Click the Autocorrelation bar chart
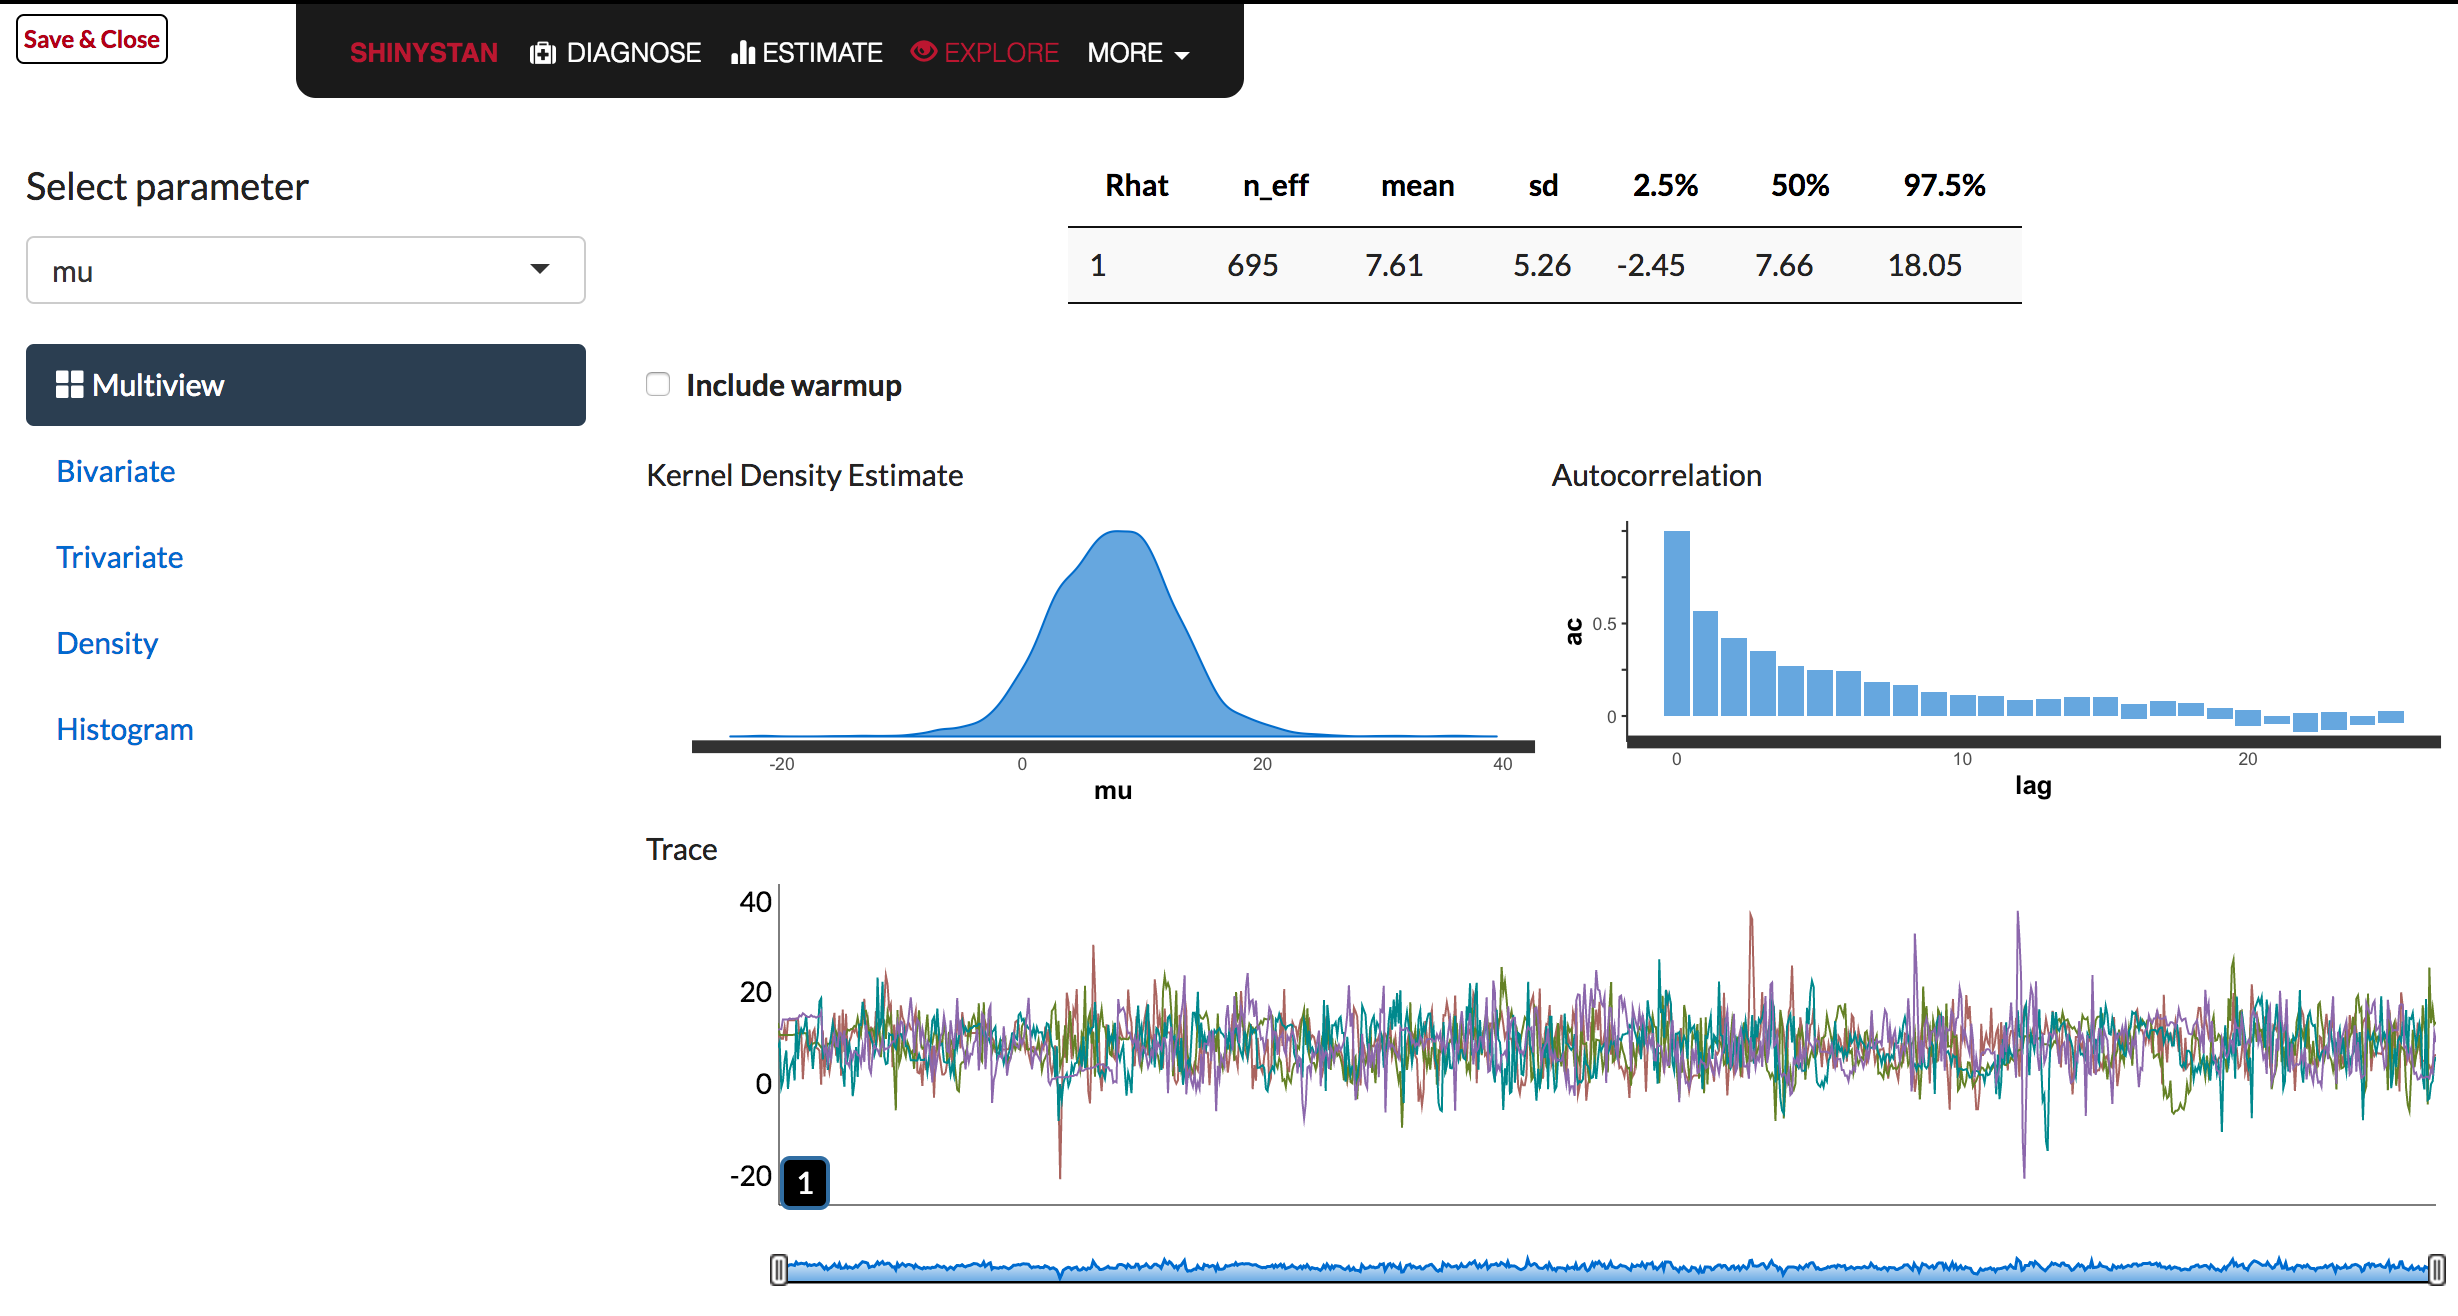The height and width of the screenshot is (1316, 2458). pyautogui.click(x=2030, y=640)
